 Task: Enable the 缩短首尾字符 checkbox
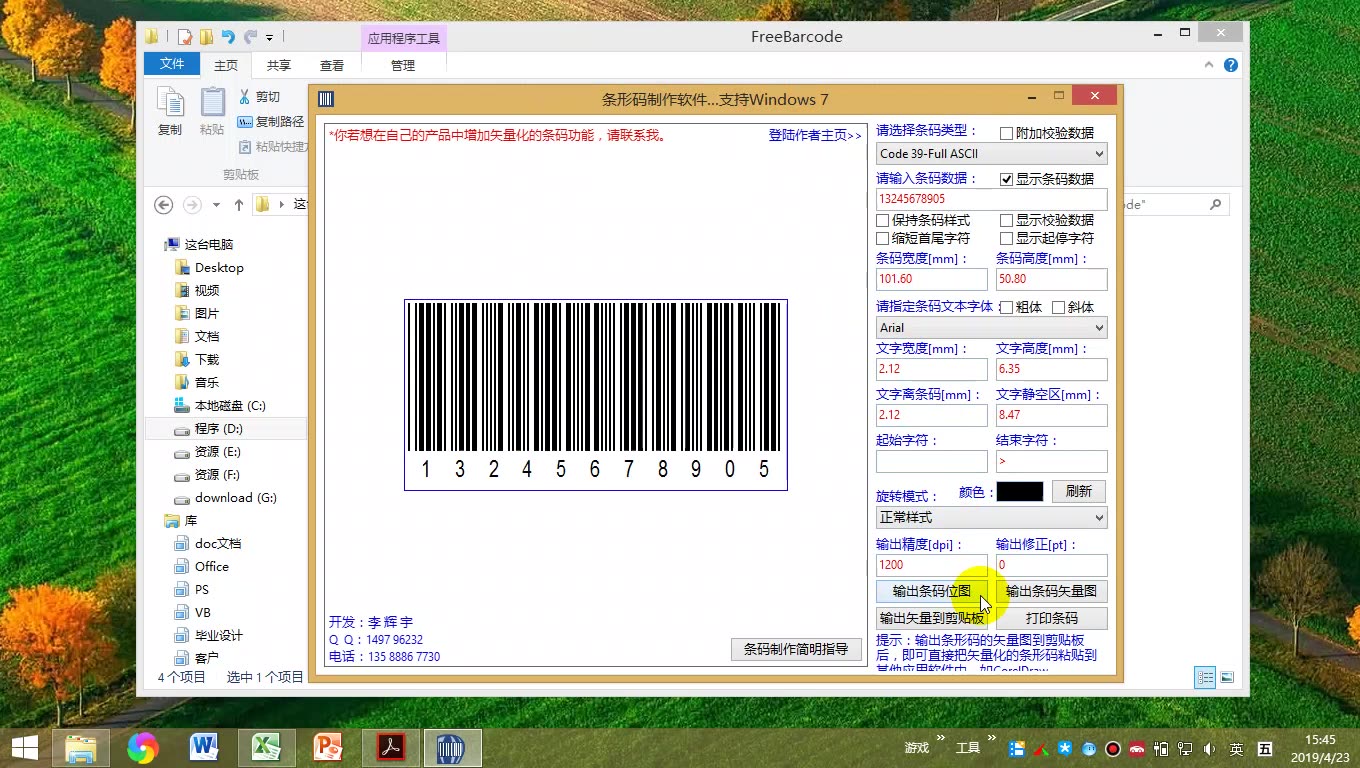click(883, 239)
